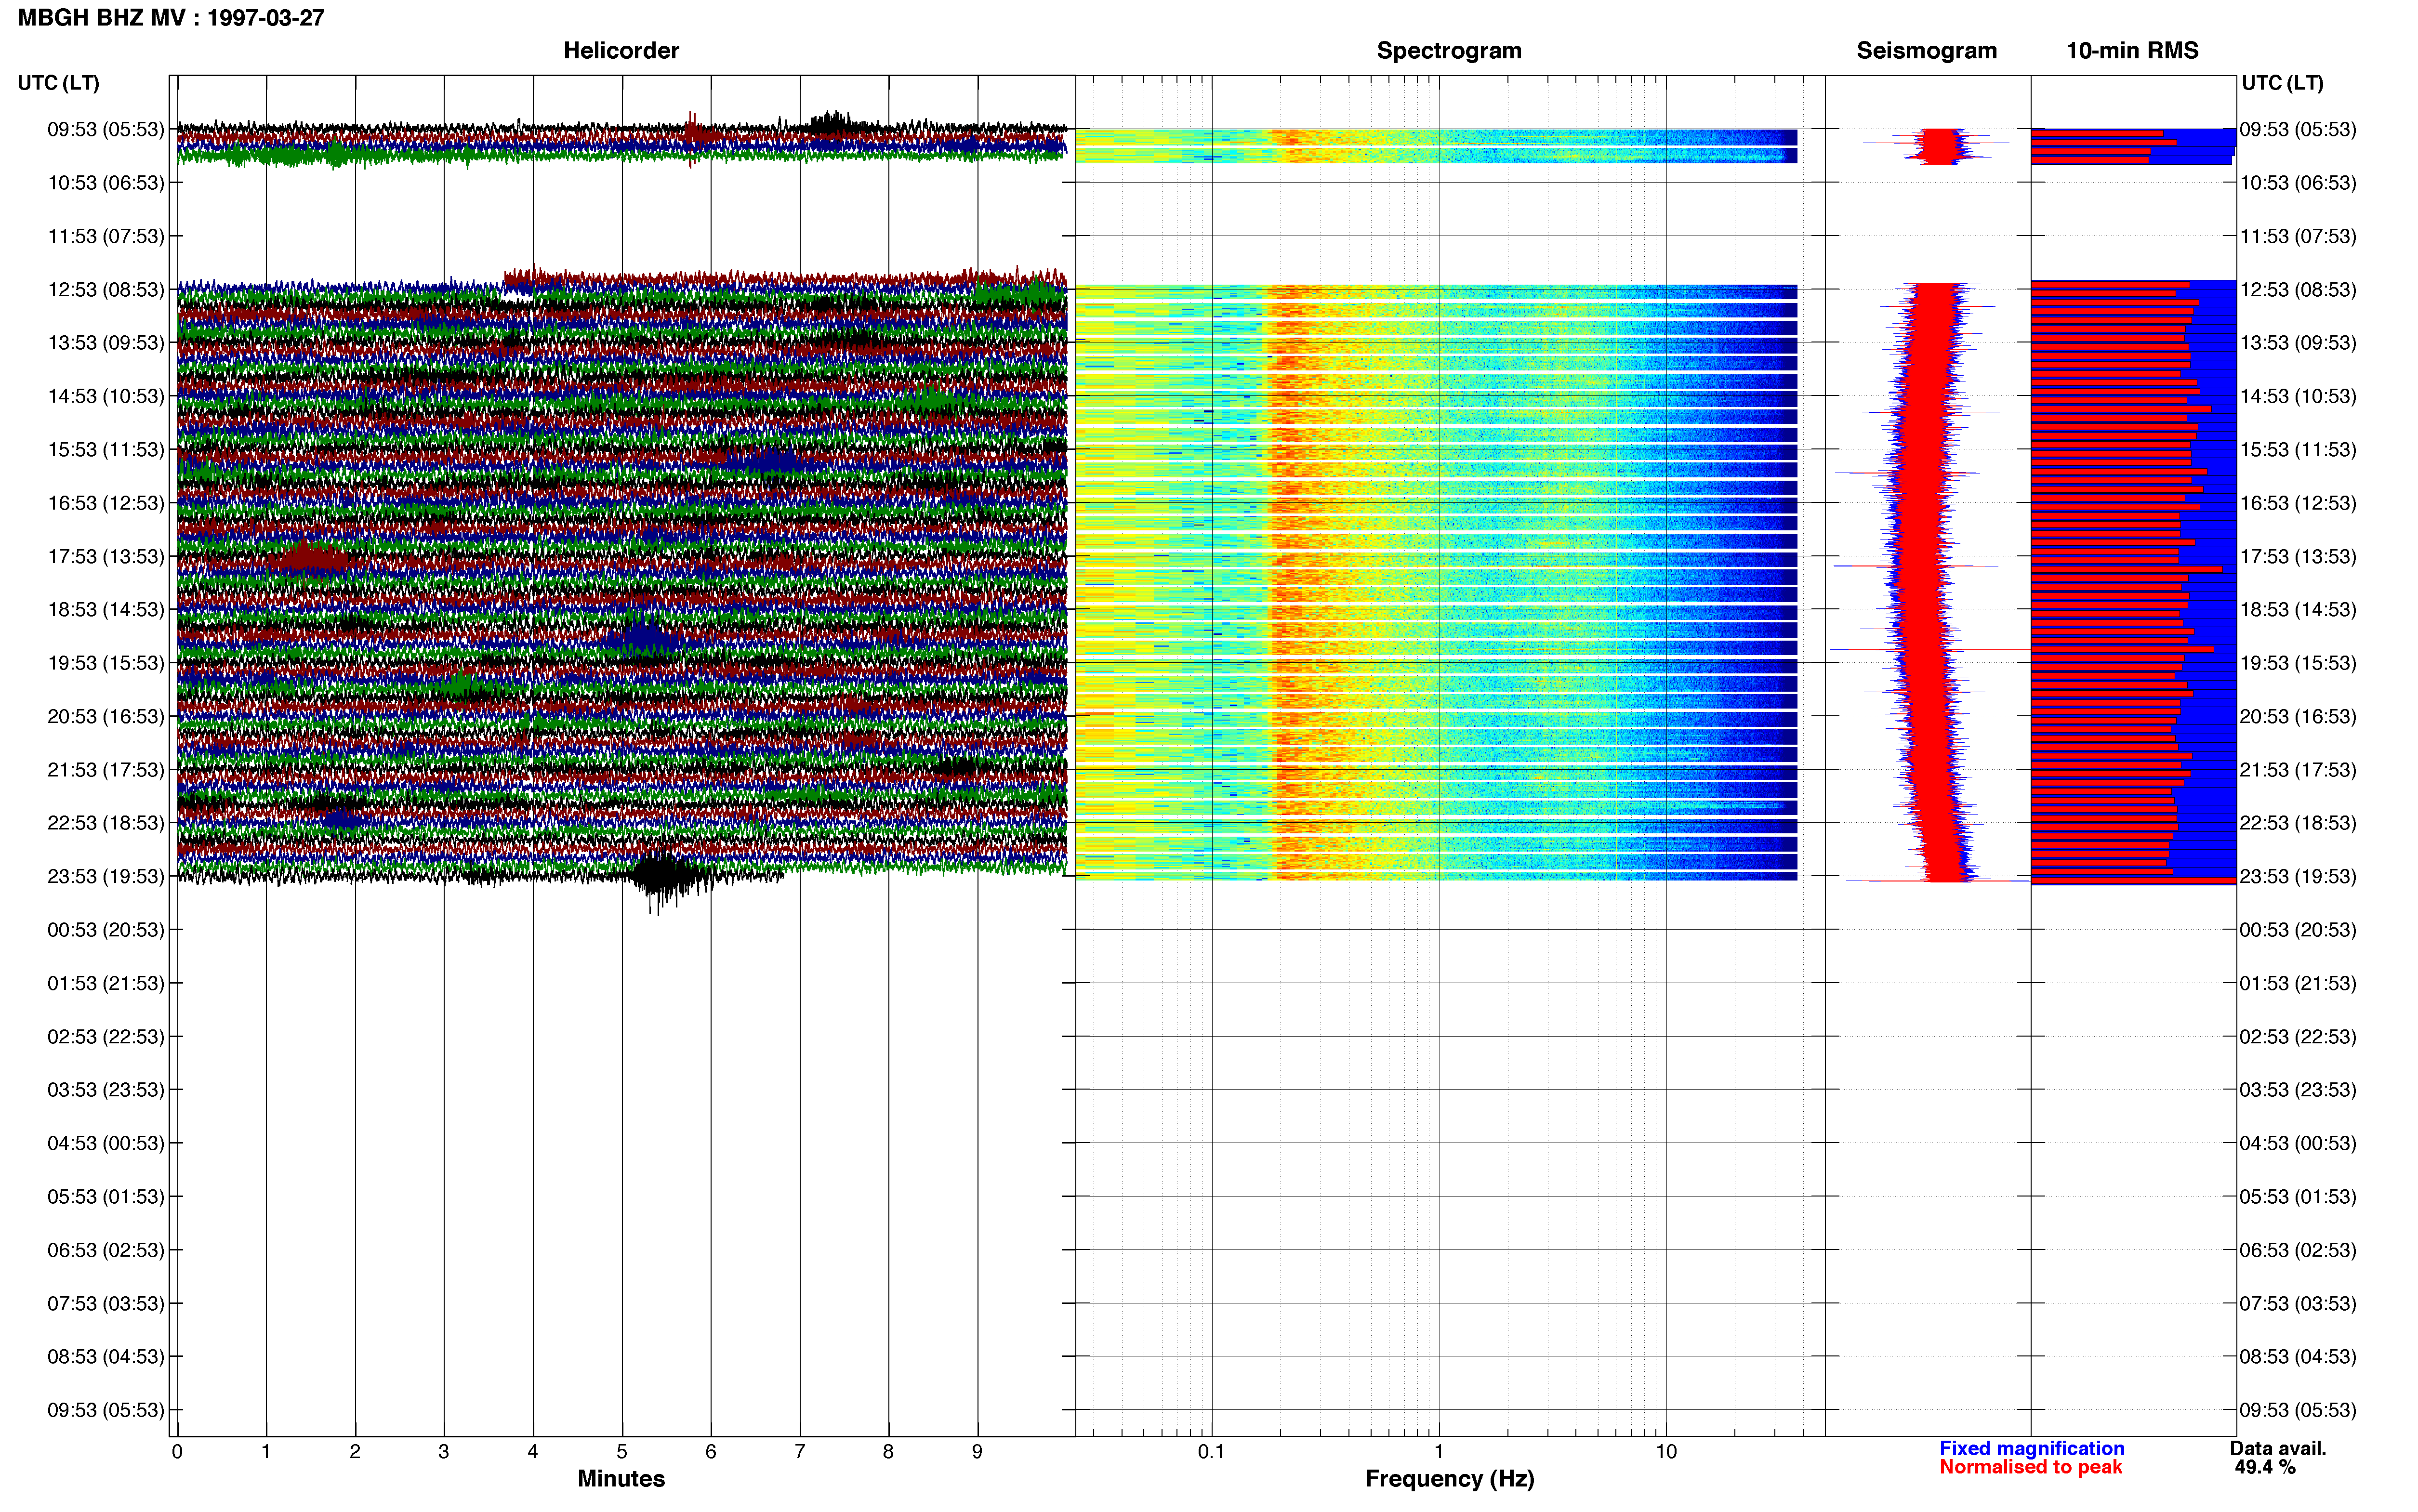The image size is (2418, 1512).
Task: Click the left time label '04:53 (00:53)'
Action: pyautogui.click(x=105, y=1143)
